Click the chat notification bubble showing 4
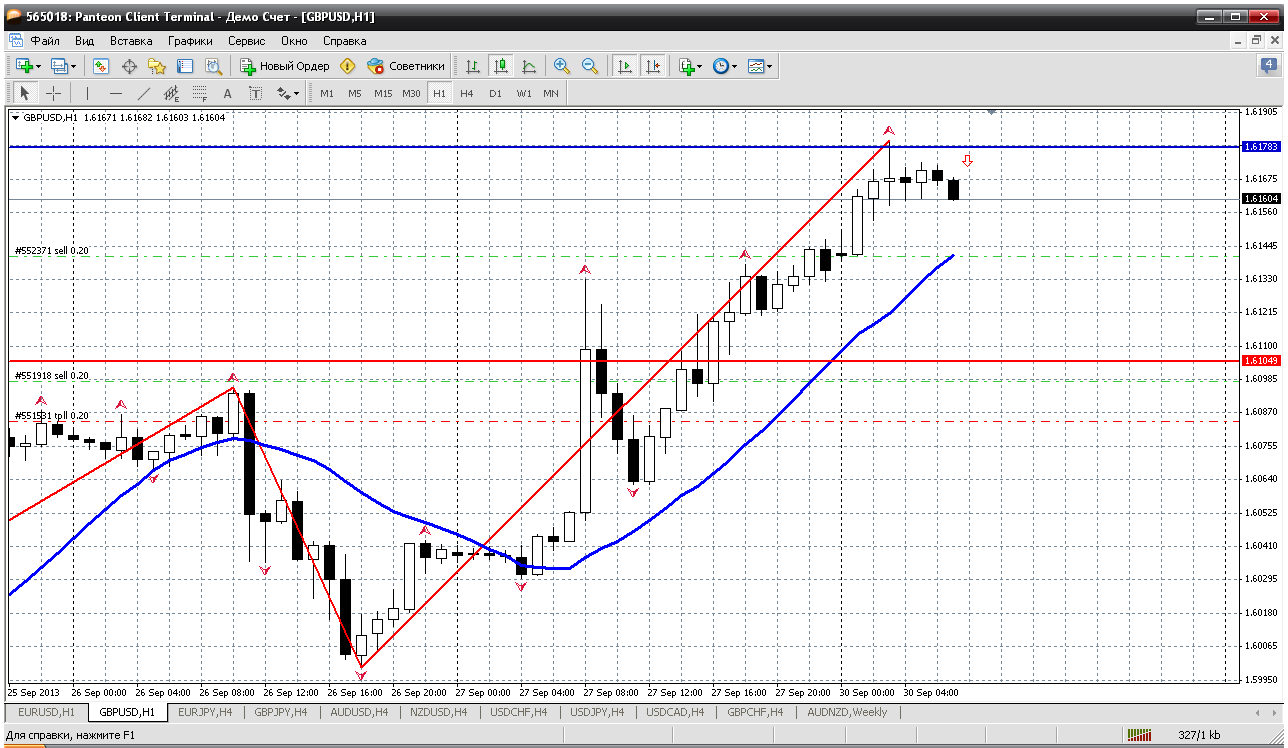The width and height of the screenshot is (1288, 748). (1268, 66)
